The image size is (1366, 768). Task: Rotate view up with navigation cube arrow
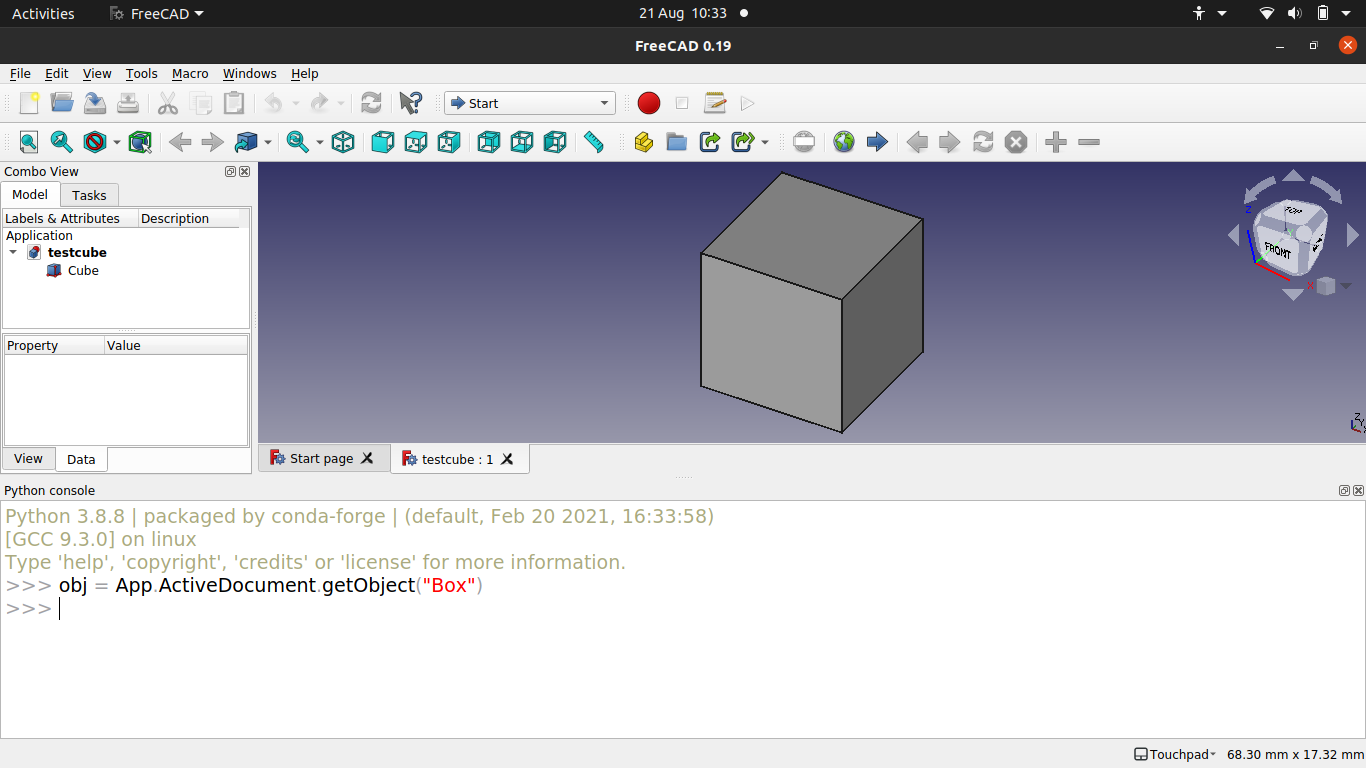[1293, 176]
